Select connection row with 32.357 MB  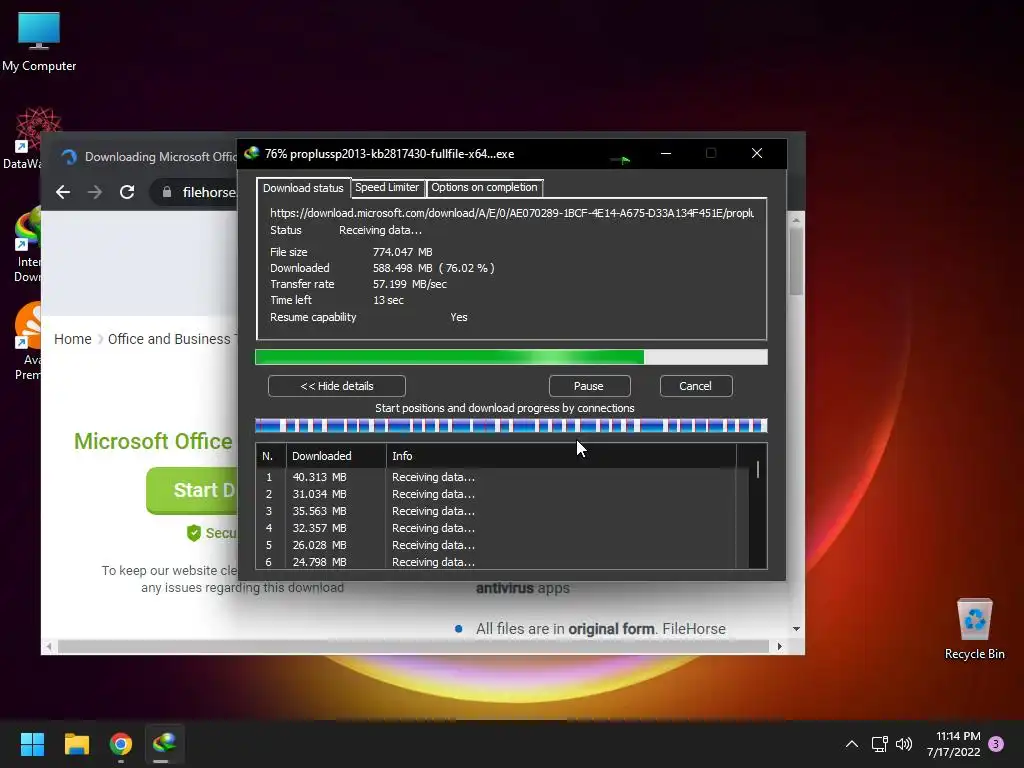coord(496,528)
